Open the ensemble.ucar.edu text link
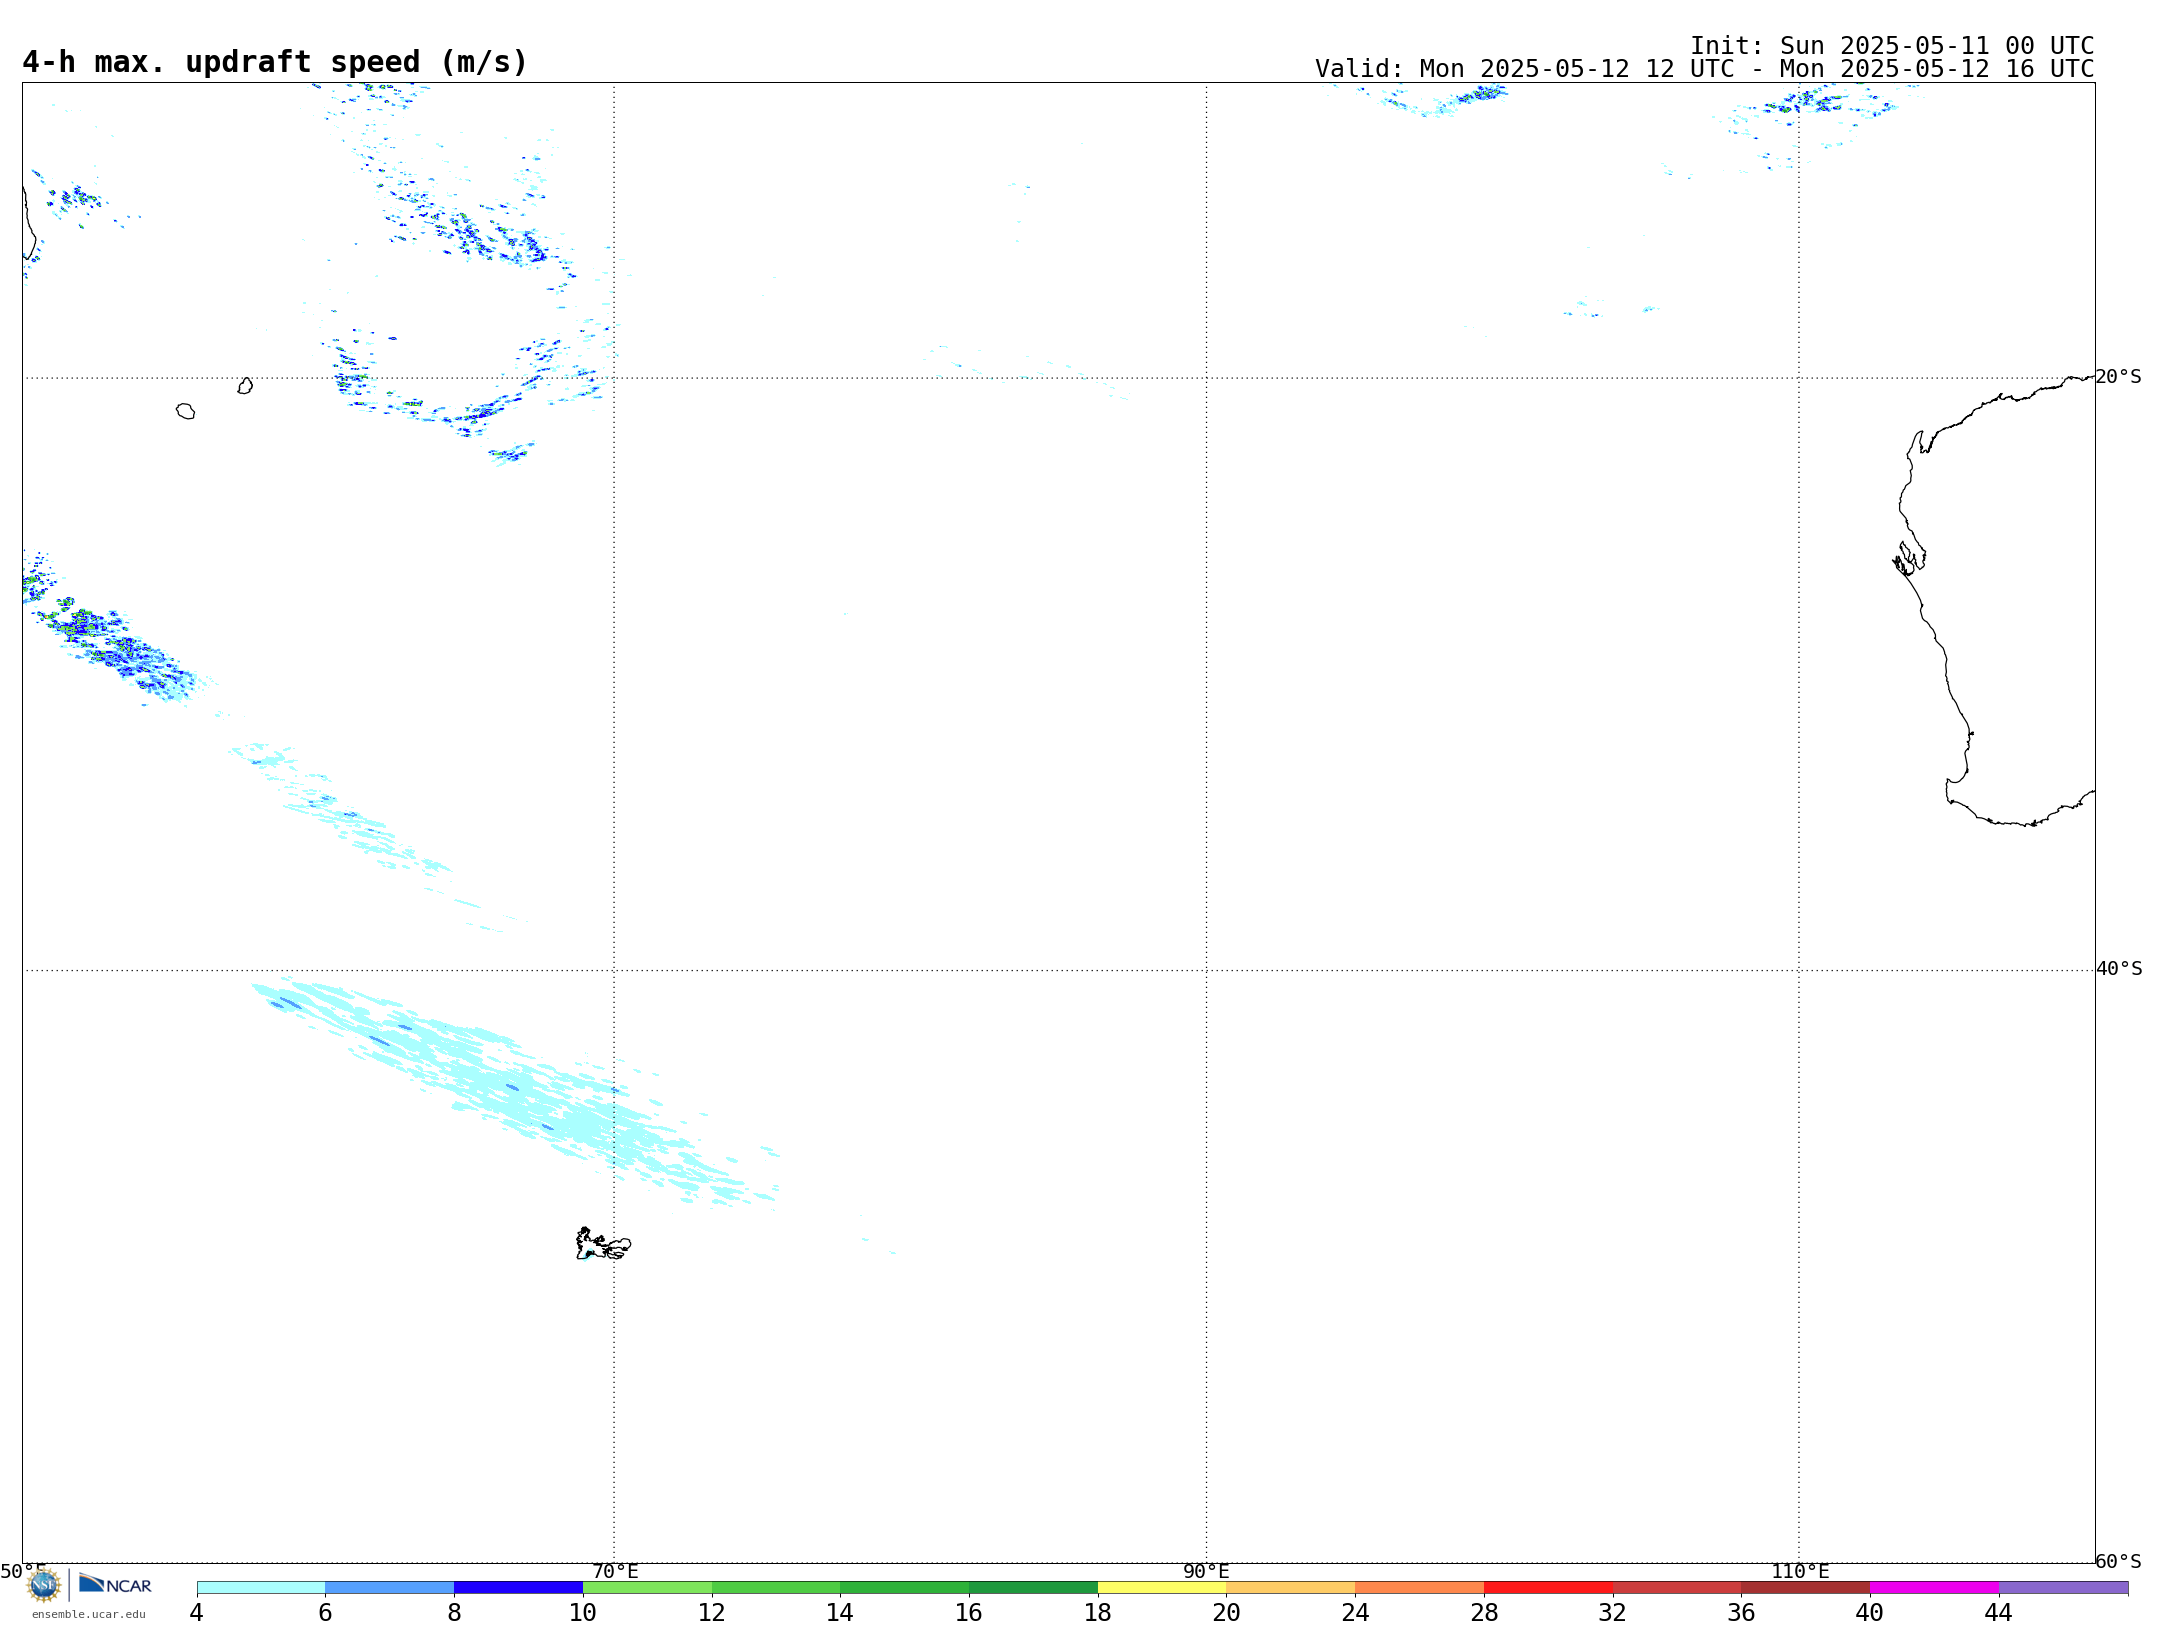 89,1614
